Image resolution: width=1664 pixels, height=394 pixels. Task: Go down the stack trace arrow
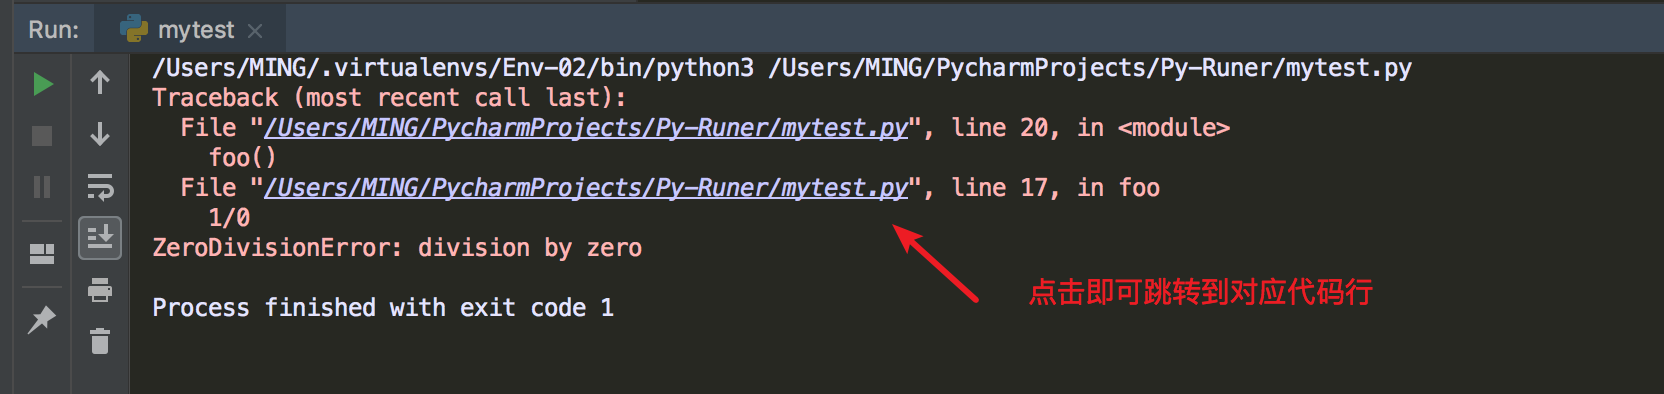tap(100, 134)
